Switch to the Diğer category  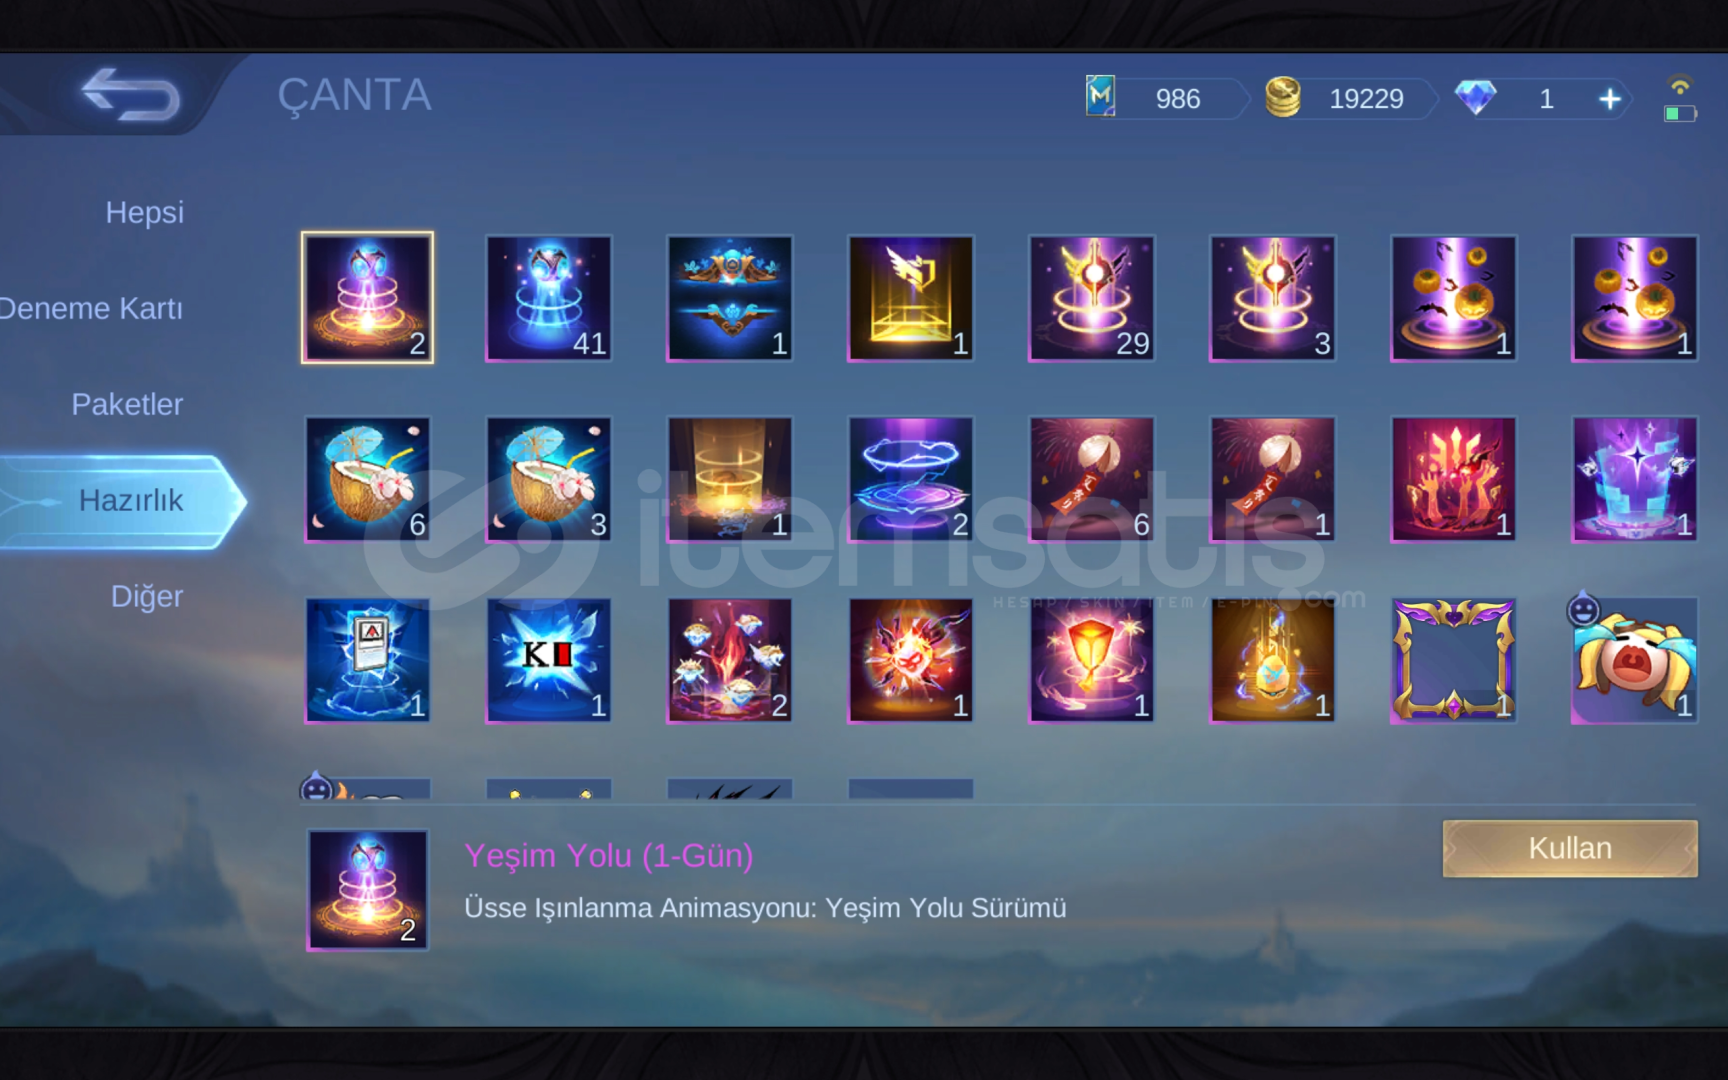147,596
